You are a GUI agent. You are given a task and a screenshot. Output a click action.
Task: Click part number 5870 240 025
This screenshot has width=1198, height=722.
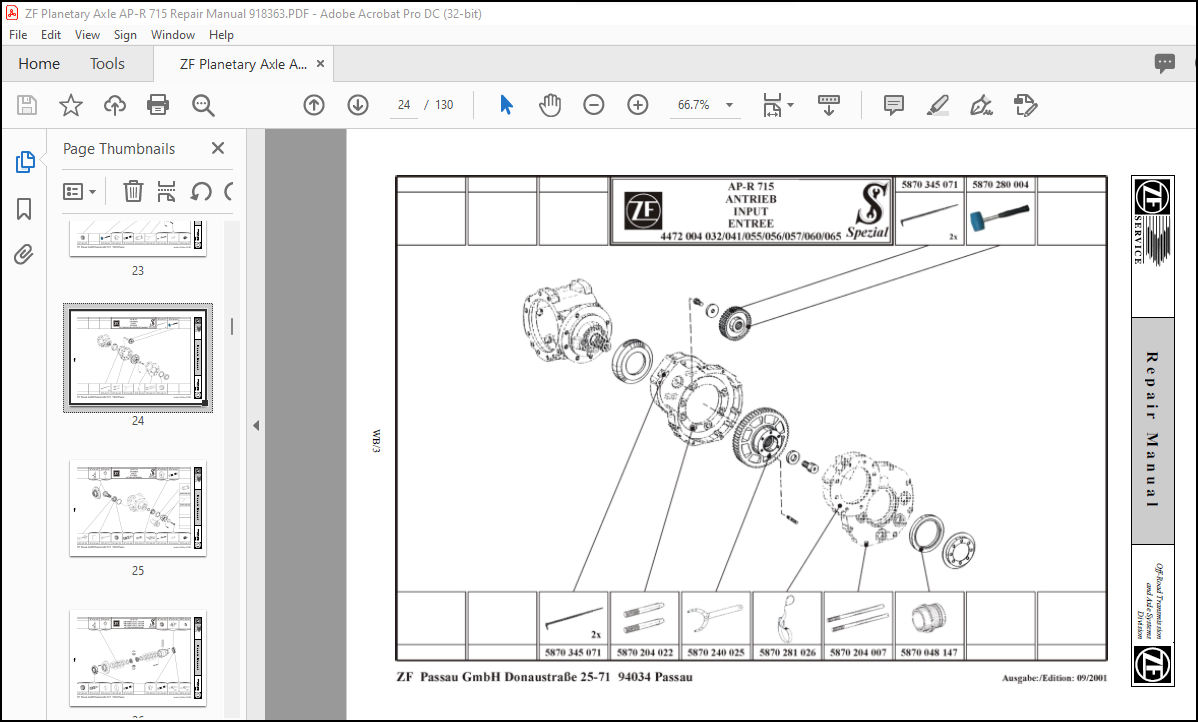coord(716,652)
